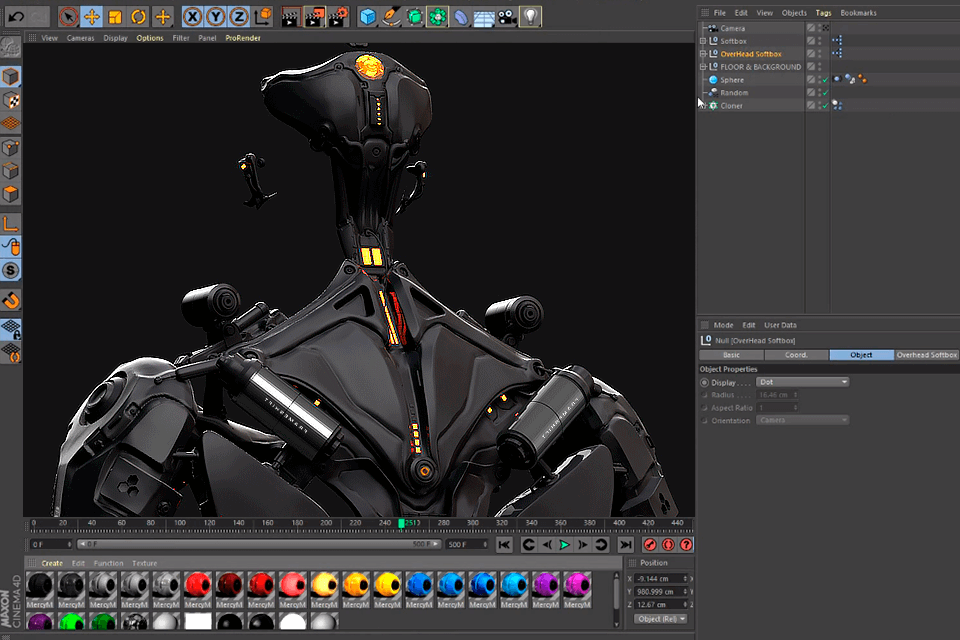
Task: Click the Position X input field
Action: click(661, 579)
